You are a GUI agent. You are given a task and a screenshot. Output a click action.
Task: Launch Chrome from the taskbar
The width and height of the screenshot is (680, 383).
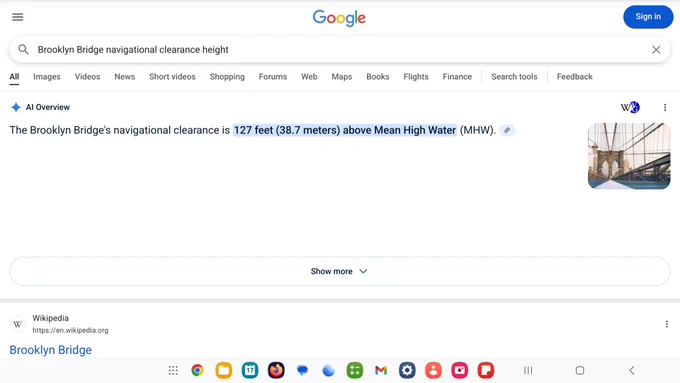[197, 370]
